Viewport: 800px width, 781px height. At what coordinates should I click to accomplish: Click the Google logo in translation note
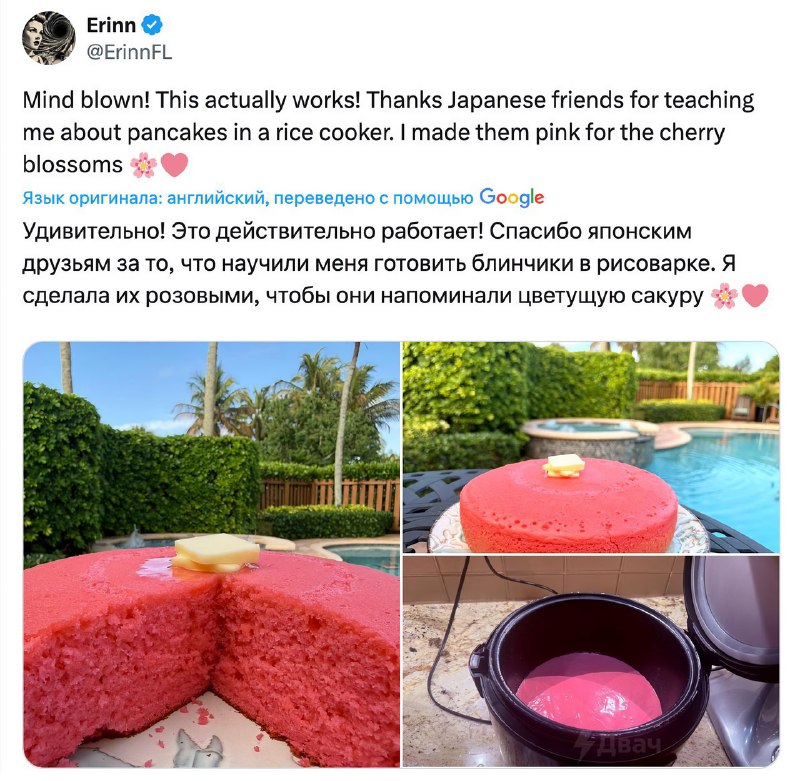(x=512, y=197)
